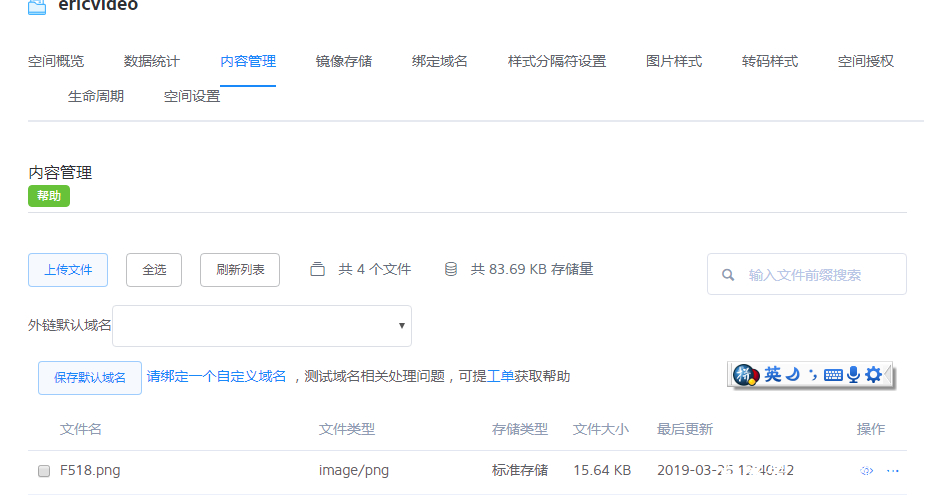Click the 2019-03-25 timestamp cell
Screen dimensions: 936x499
(725, 470)
